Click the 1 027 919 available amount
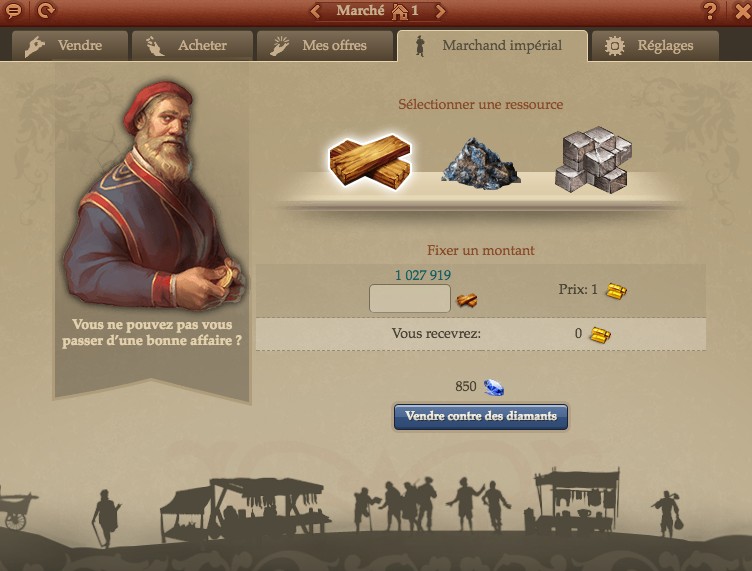 423,275
